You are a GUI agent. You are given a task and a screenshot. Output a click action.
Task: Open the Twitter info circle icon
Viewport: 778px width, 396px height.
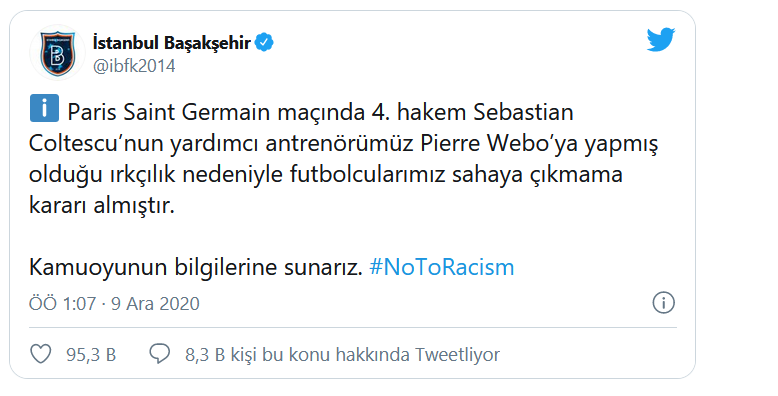(x=663, y=303)
